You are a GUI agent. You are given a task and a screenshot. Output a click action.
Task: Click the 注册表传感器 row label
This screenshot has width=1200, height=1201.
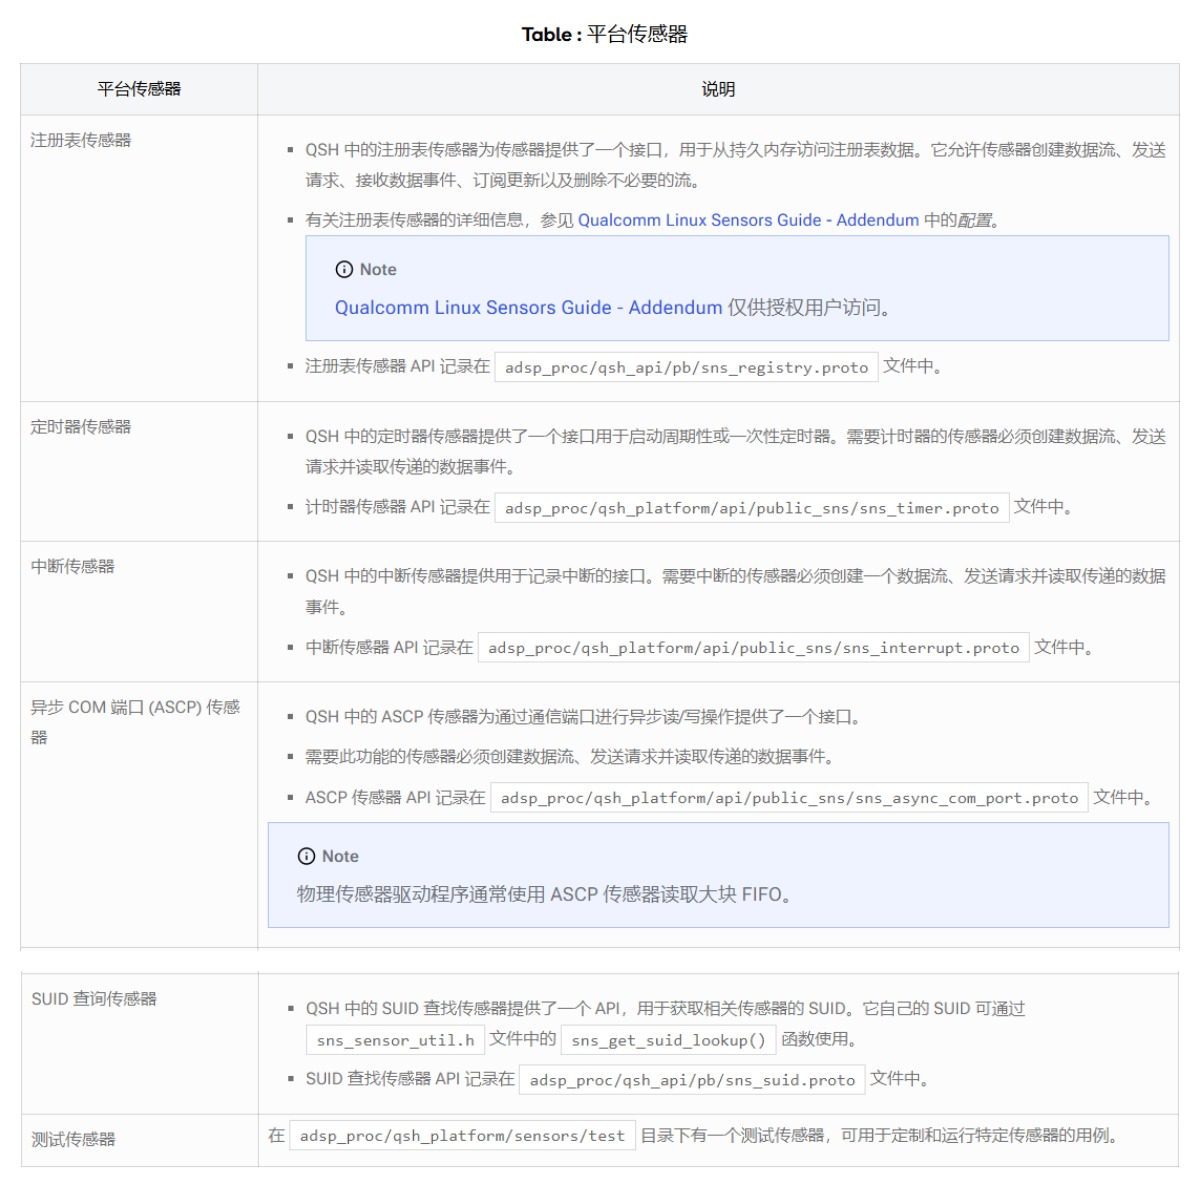81,140
